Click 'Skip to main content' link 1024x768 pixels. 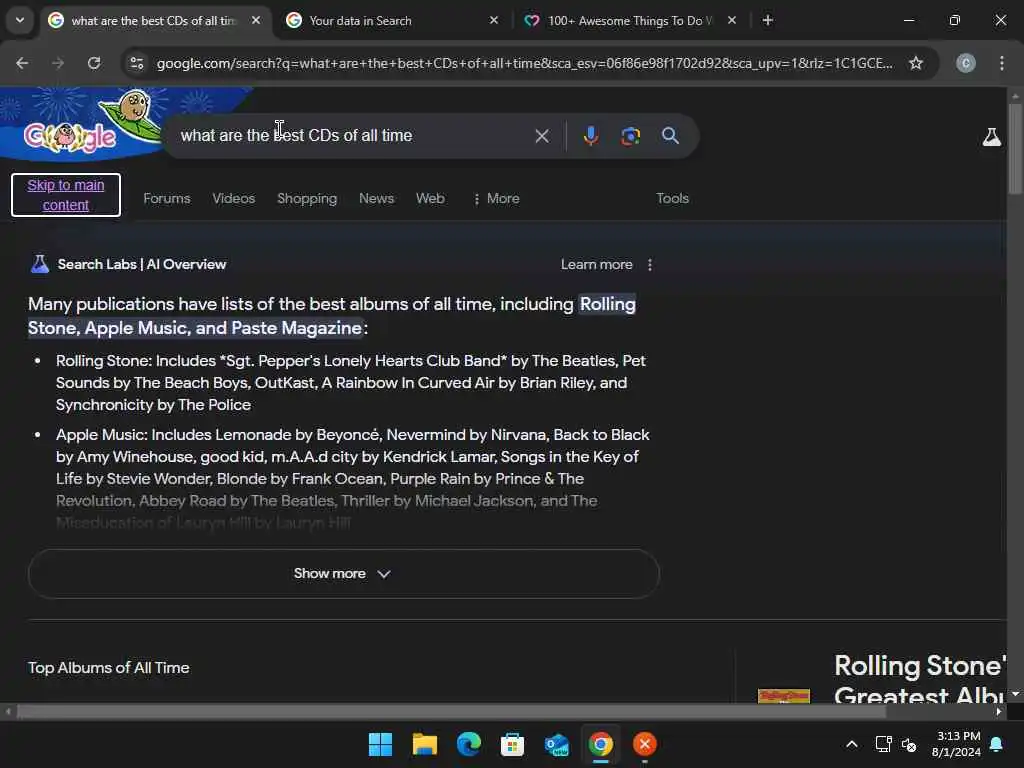coord(66,195)
